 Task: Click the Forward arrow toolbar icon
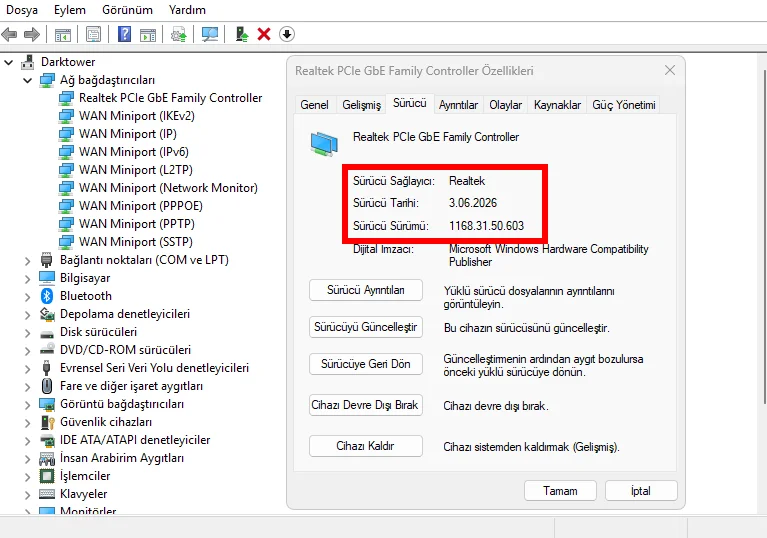click(32, 34)
